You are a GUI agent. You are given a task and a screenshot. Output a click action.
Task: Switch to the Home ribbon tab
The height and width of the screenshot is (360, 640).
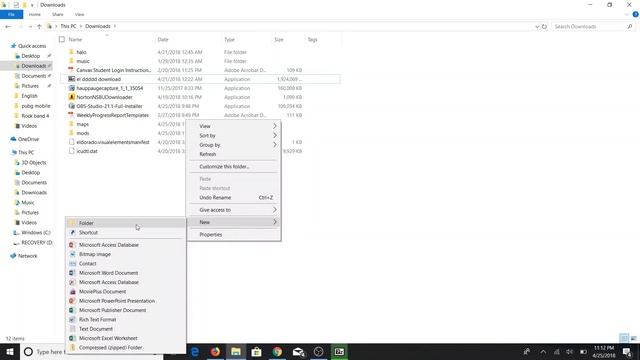click(35, 14)
